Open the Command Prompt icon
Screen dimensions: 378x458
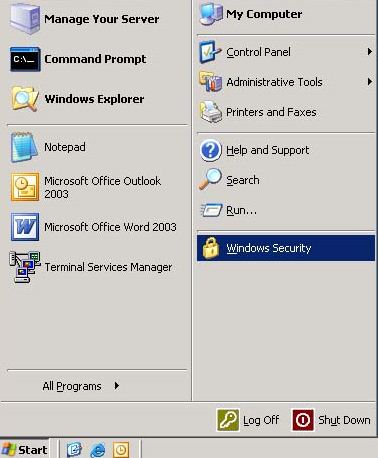tap(25, 59)
